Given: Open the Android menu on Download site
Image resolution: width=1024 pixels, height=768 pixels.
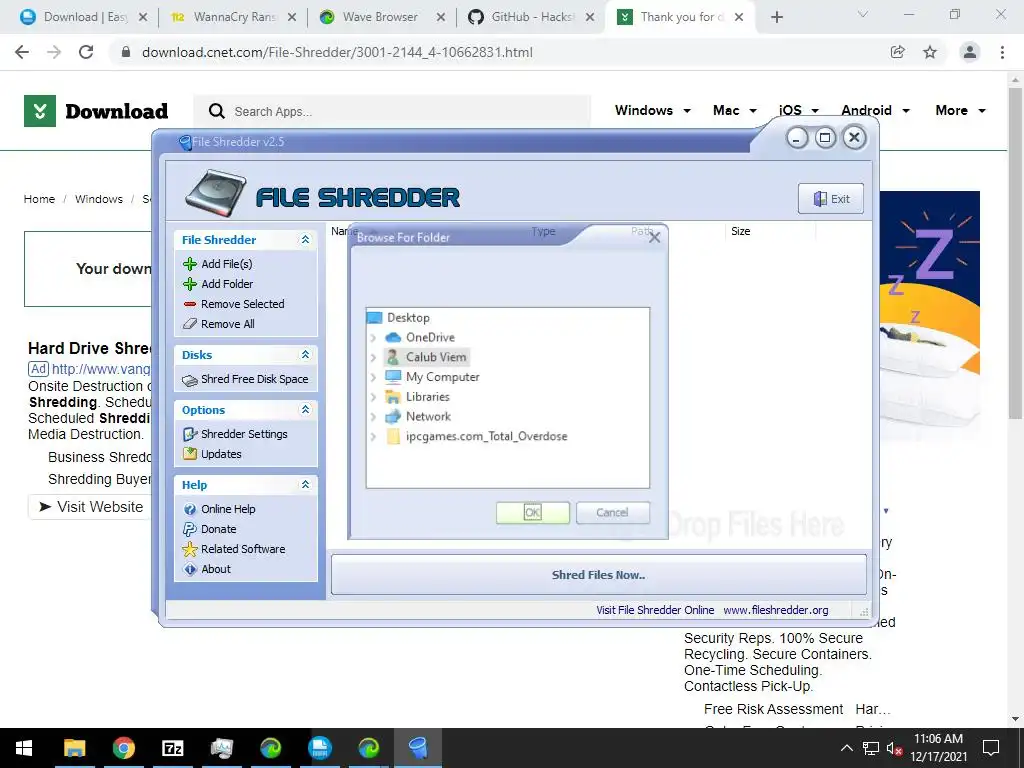Looking at the screenshot, I should click(x=875, y=110).
